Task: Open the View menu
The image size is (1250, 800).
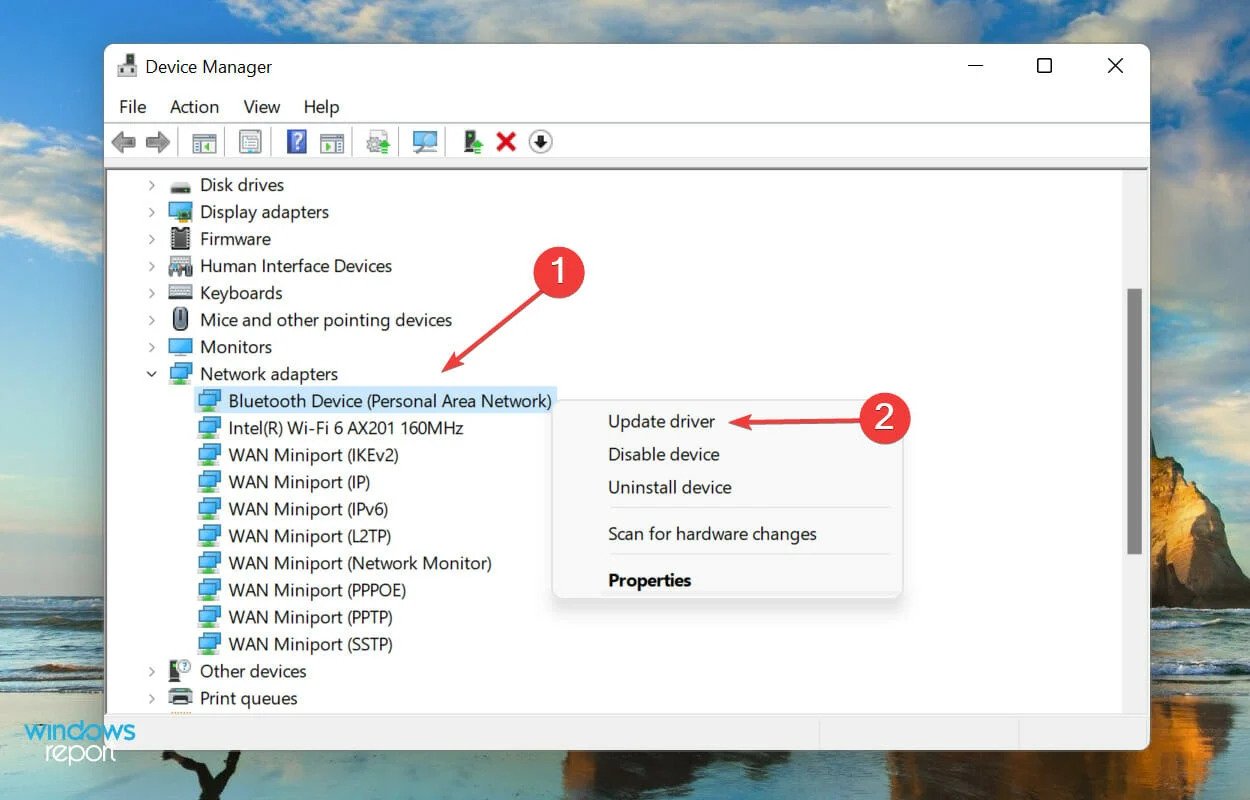Action: [x=262, y=107]
